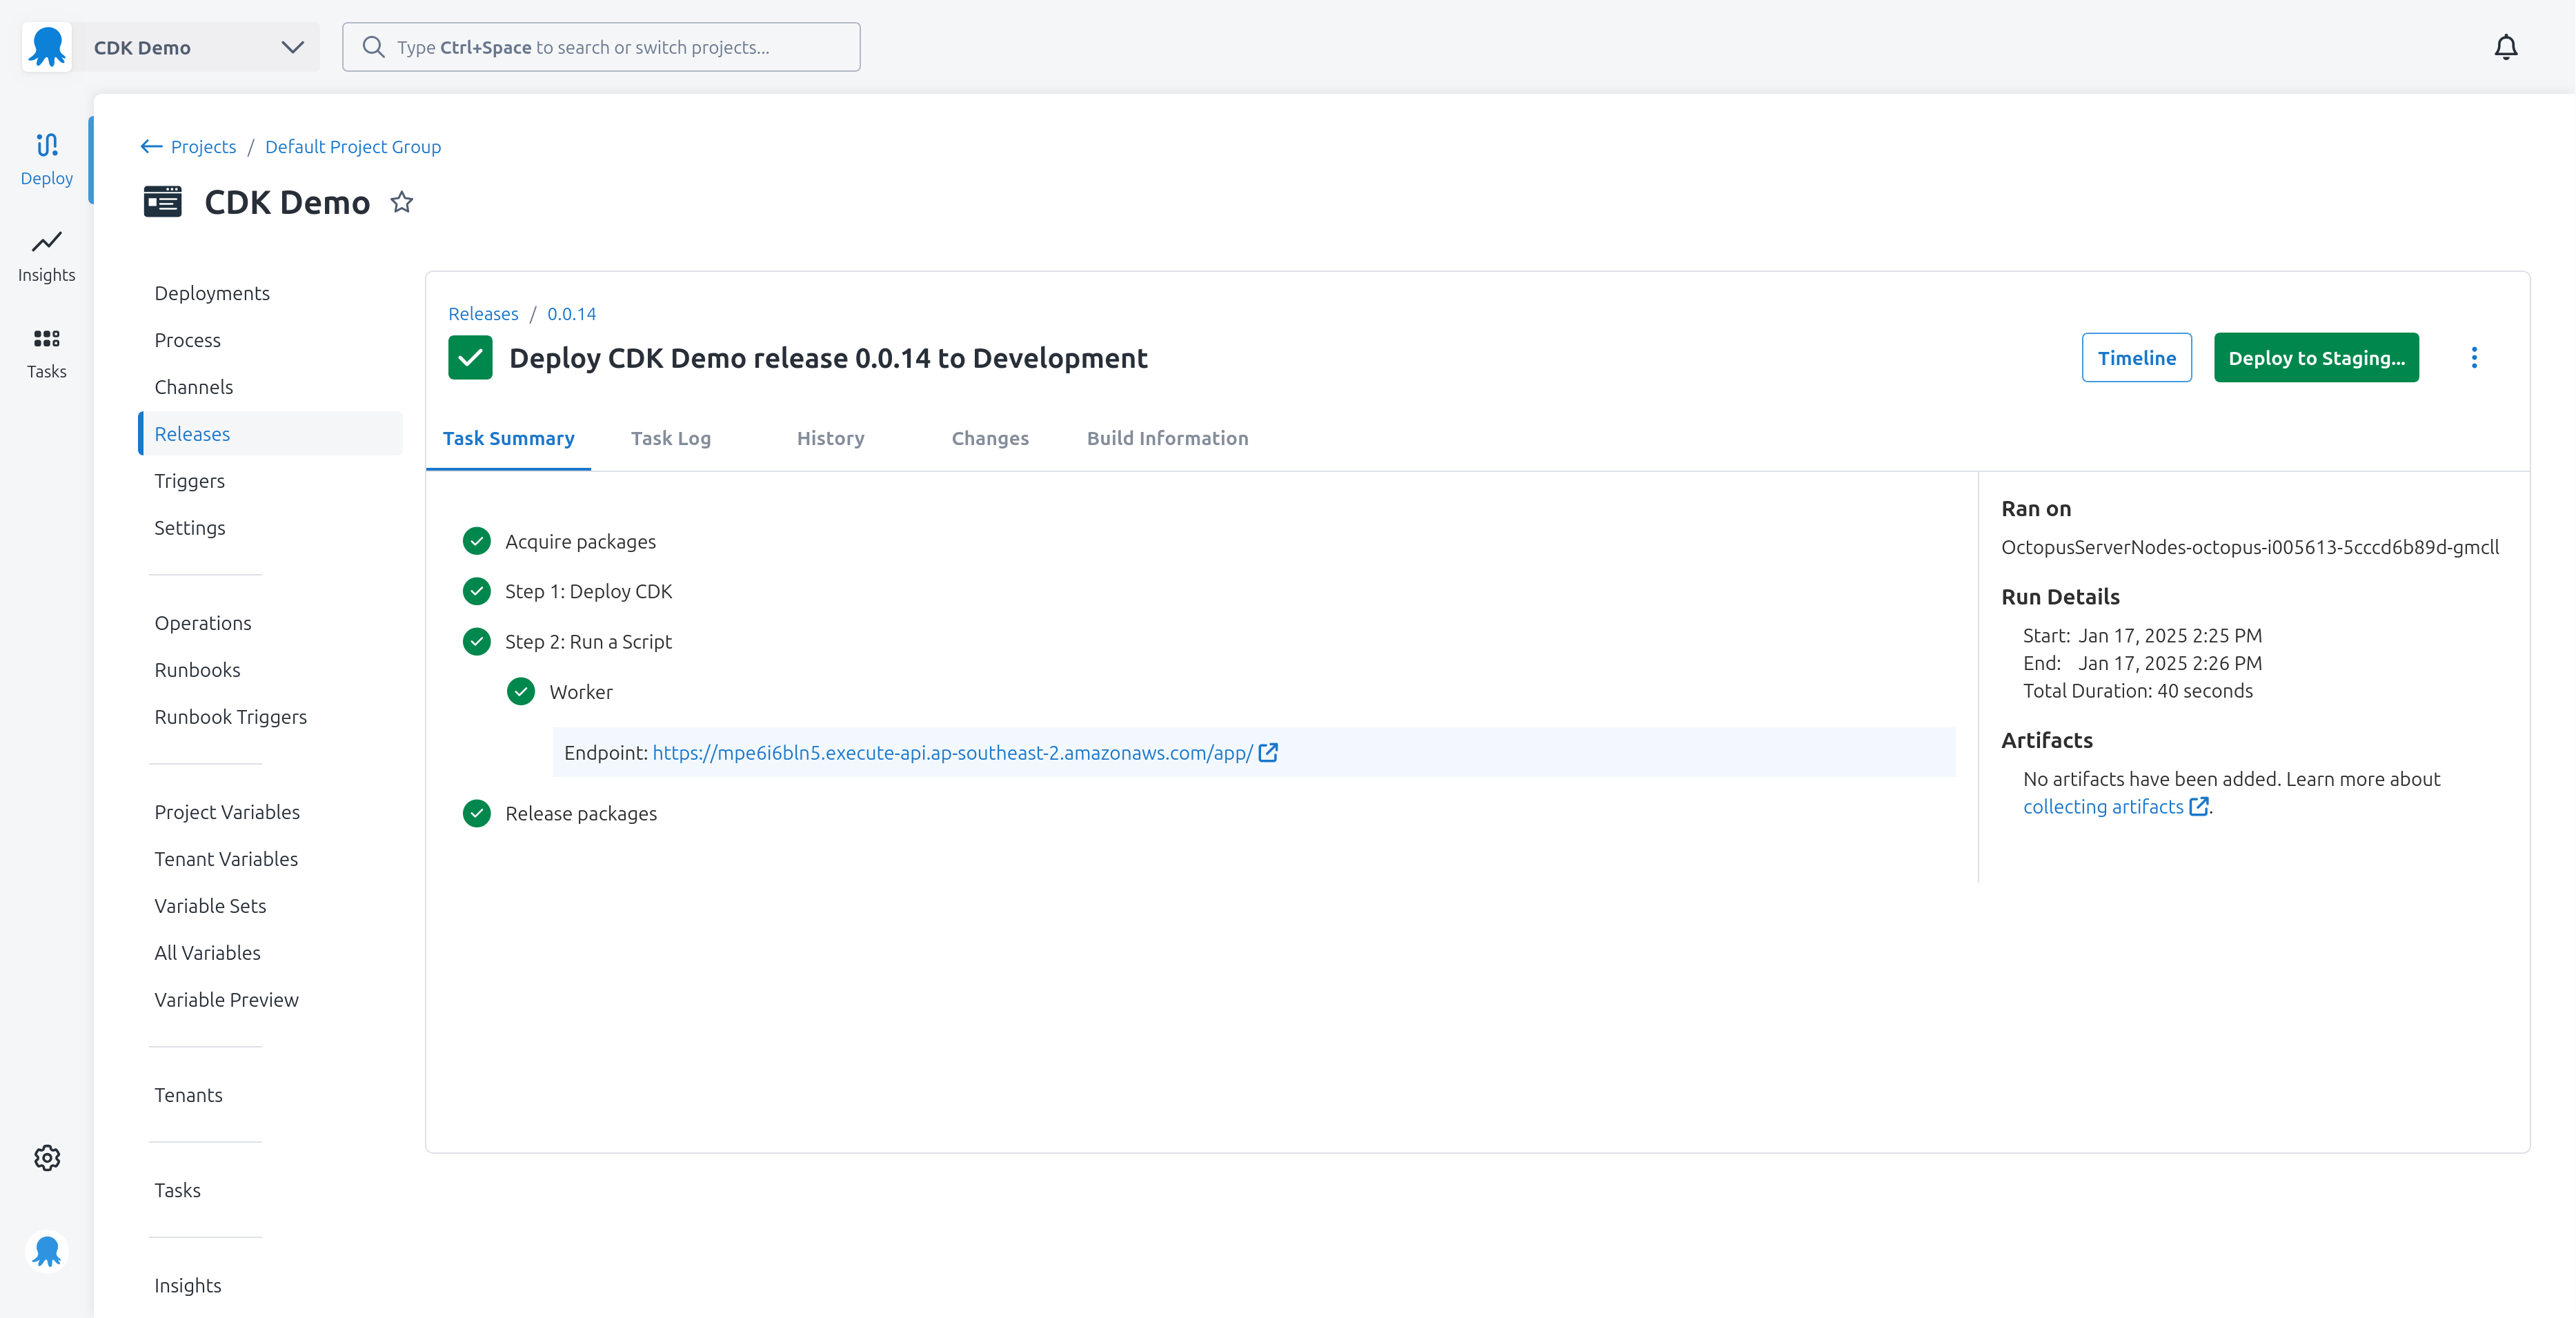Click the Tasks grid icon in the sidebar

pos(46,352)
